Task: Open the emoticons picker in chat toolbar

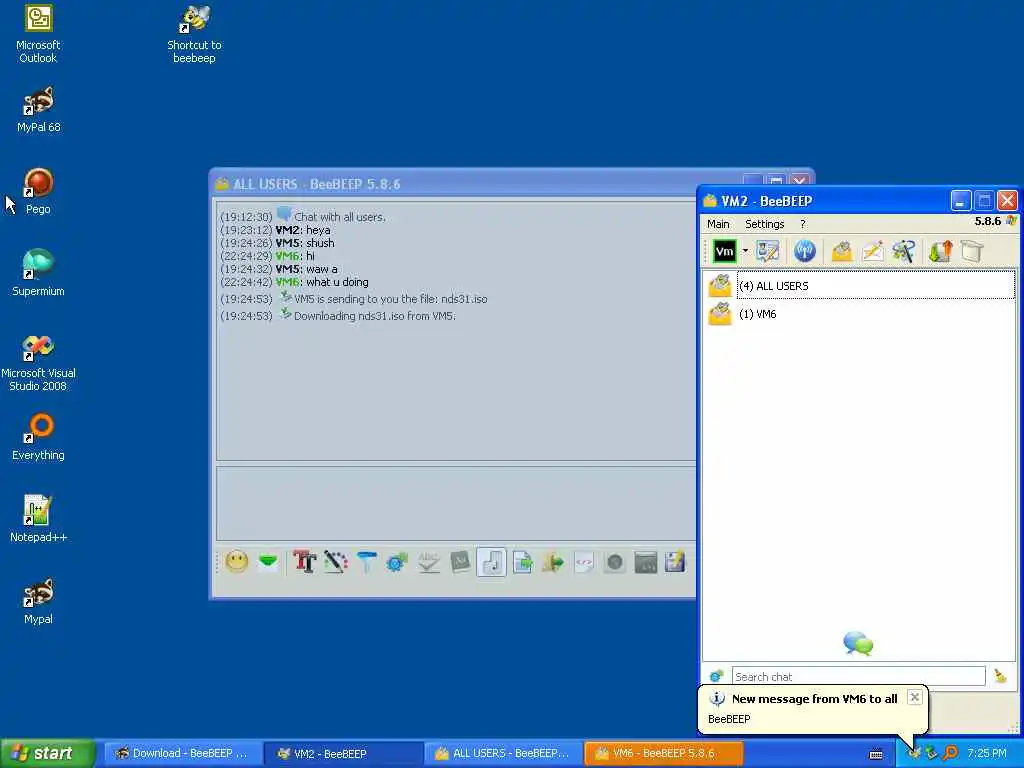Action: pyautogui.click(x=237, y=562)
